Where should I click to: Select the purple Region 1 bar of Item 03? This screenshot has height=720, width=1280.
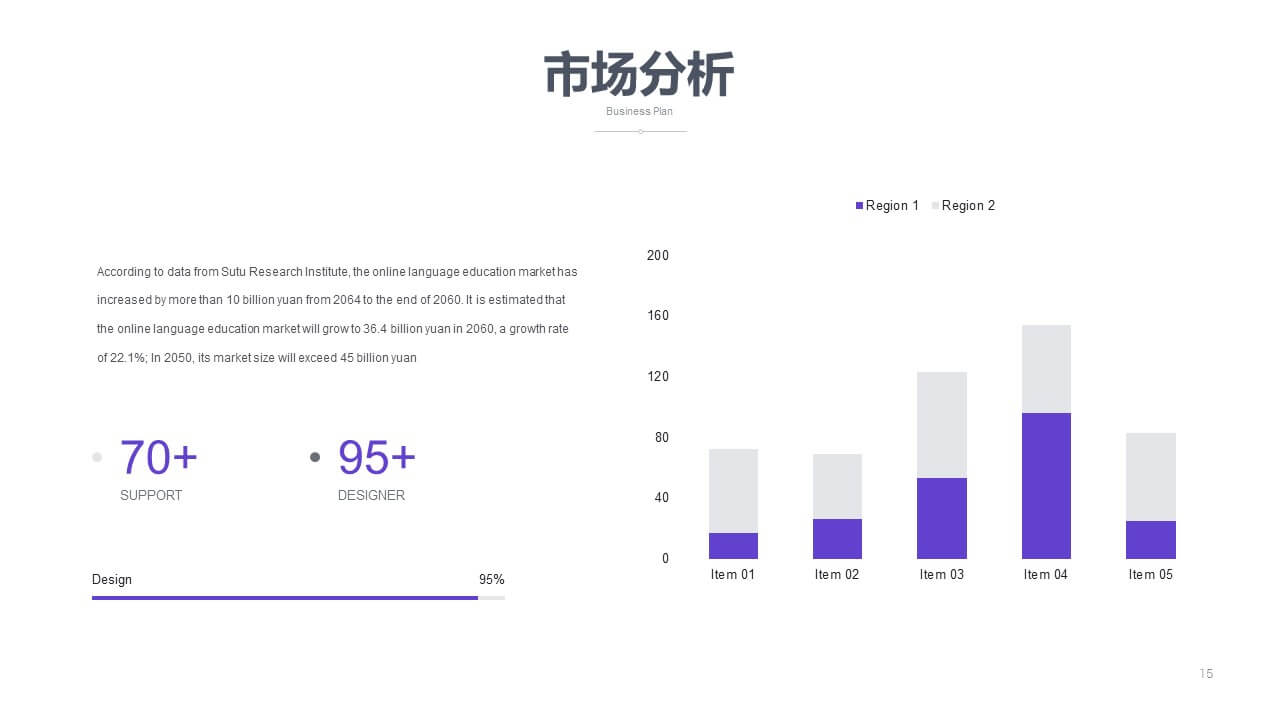coord(942,518)
